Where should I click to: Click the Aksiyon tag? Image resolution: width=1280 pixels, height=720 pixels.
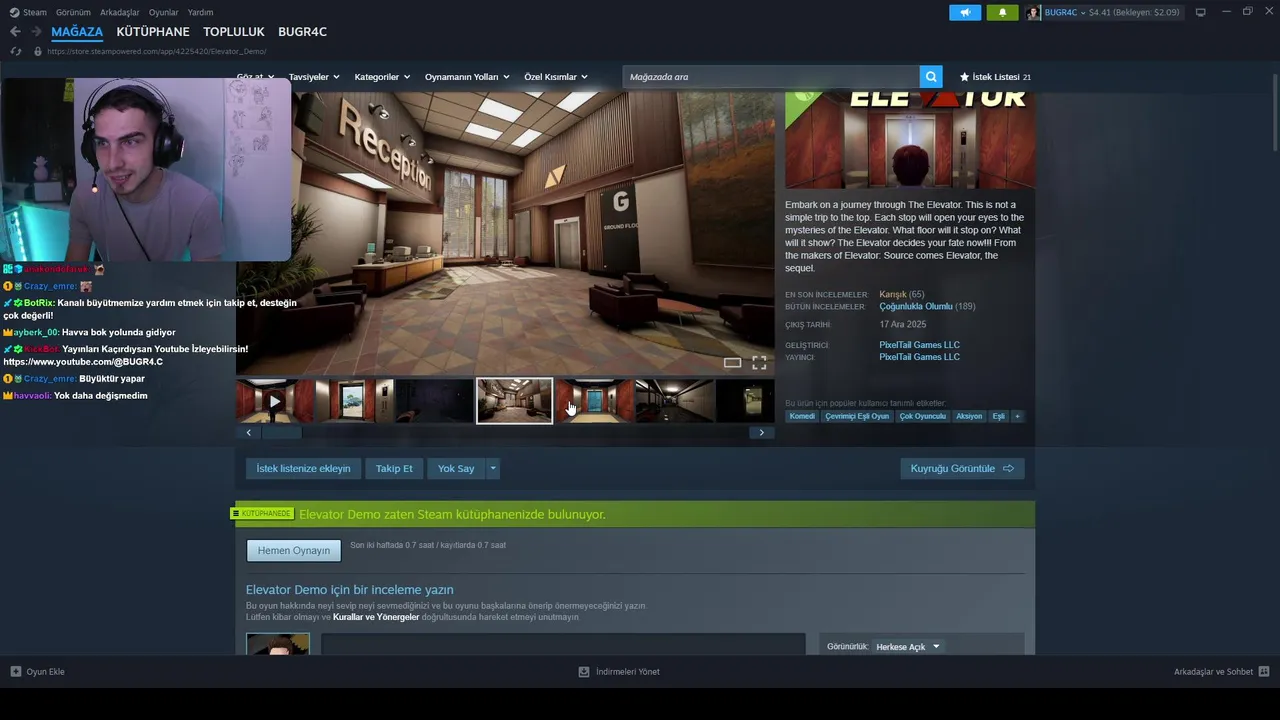pos(969,416)
